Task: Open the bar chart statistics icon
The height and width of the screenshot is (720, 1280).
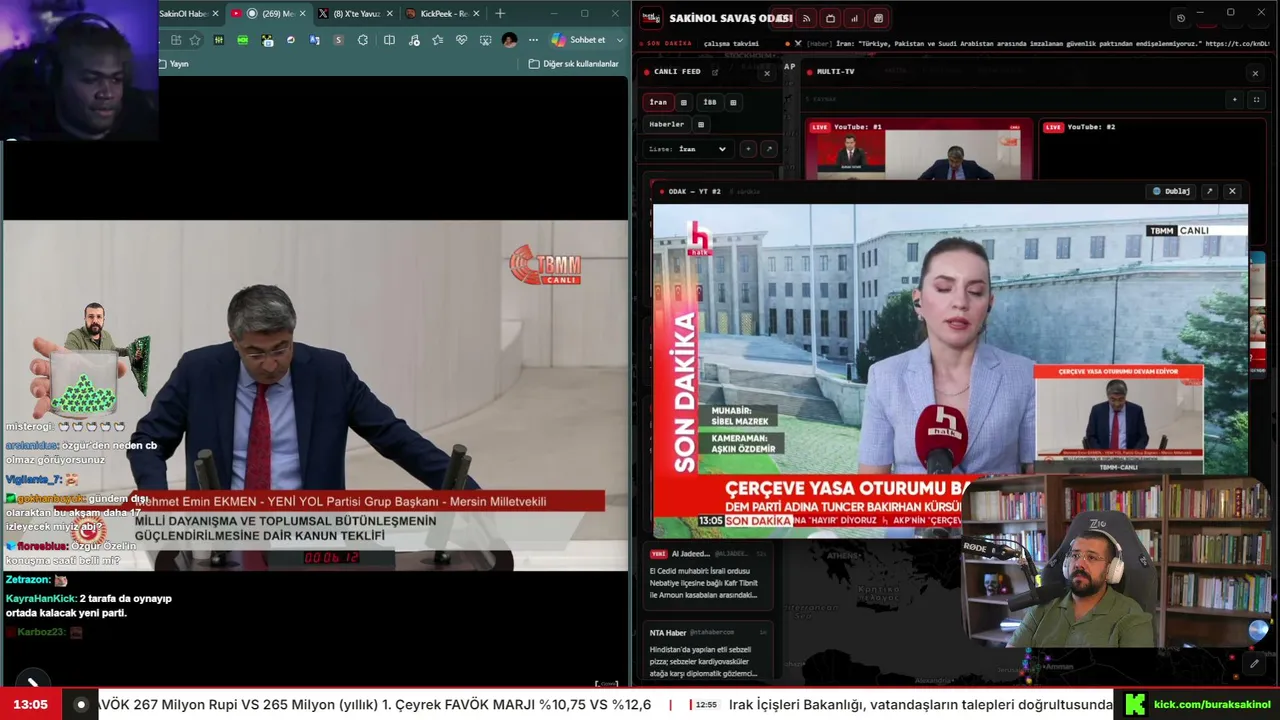Action: click(855, 18)
